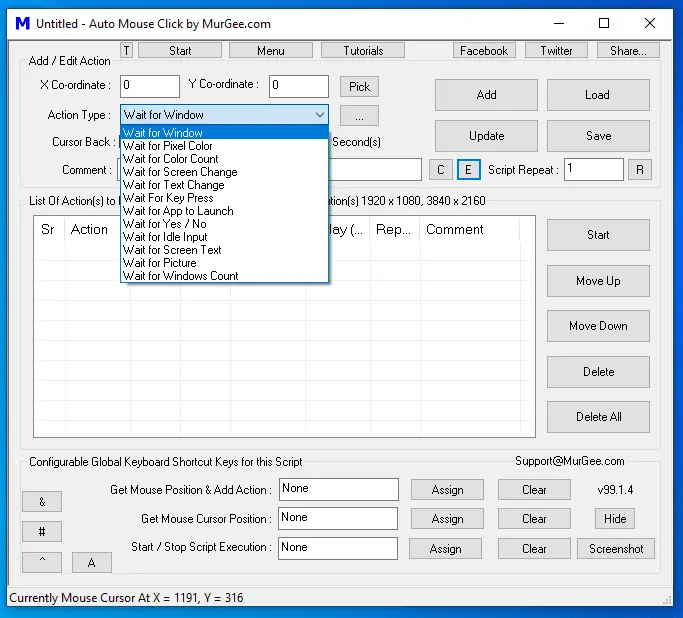Click the A button near shortcut keys
Viewport: 683px width, 618px height.
pyautogui.click(x=91, y=562)
